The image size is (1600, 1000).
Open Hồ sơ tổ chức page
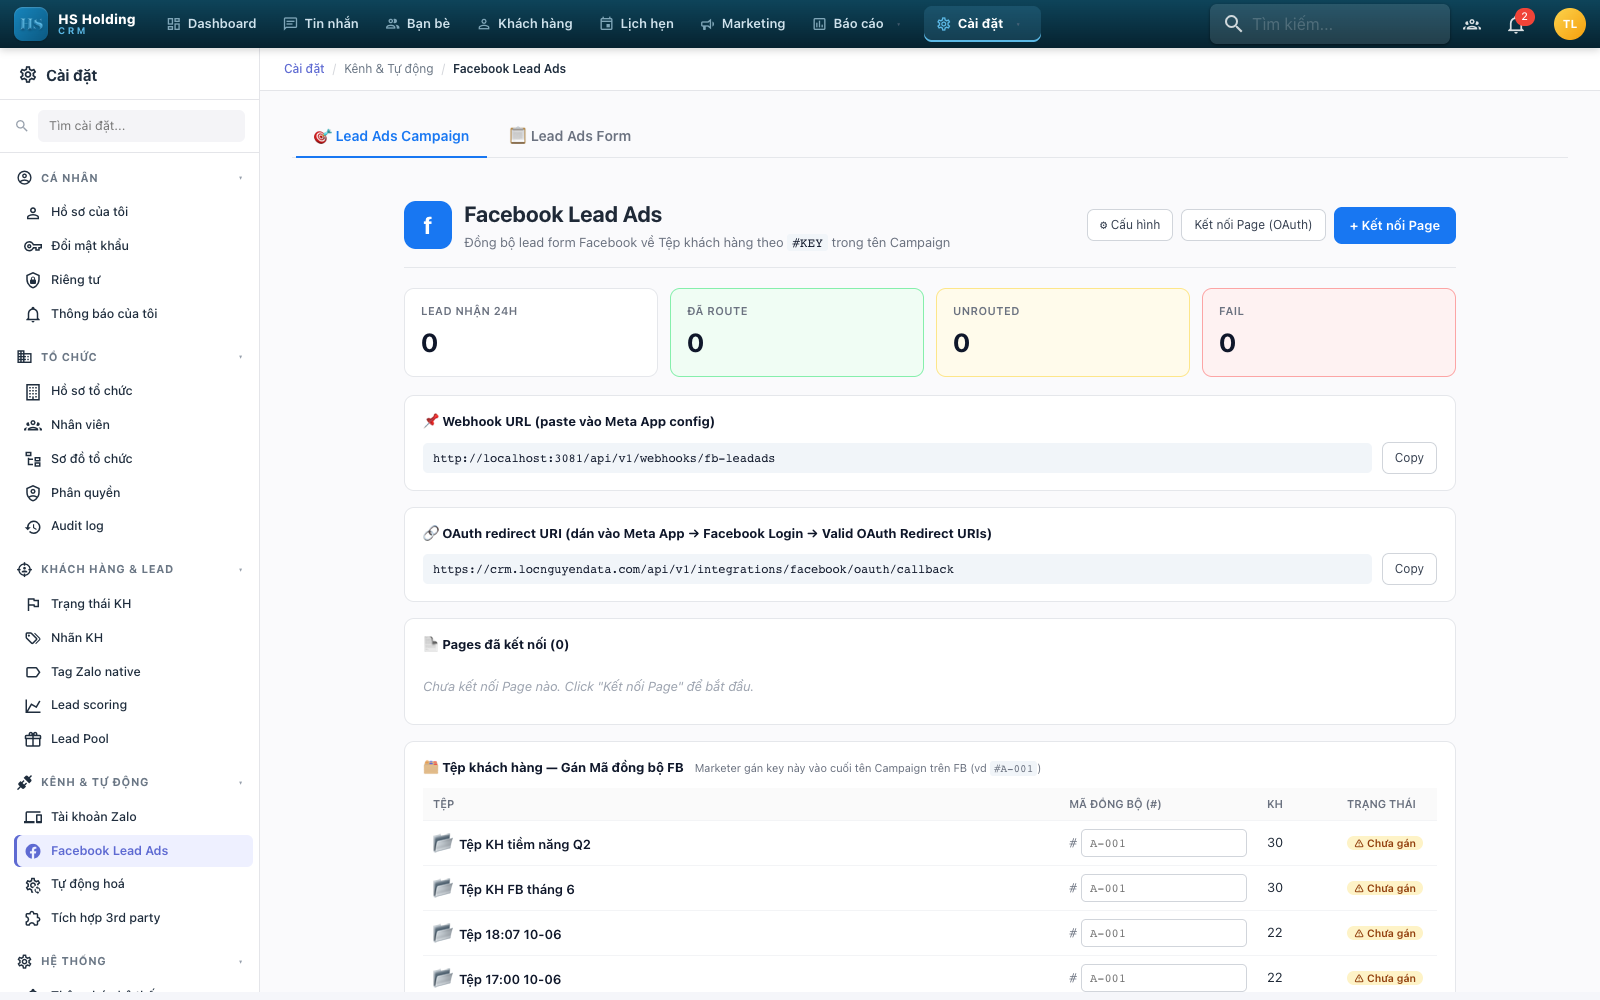[x=133, y=391]
